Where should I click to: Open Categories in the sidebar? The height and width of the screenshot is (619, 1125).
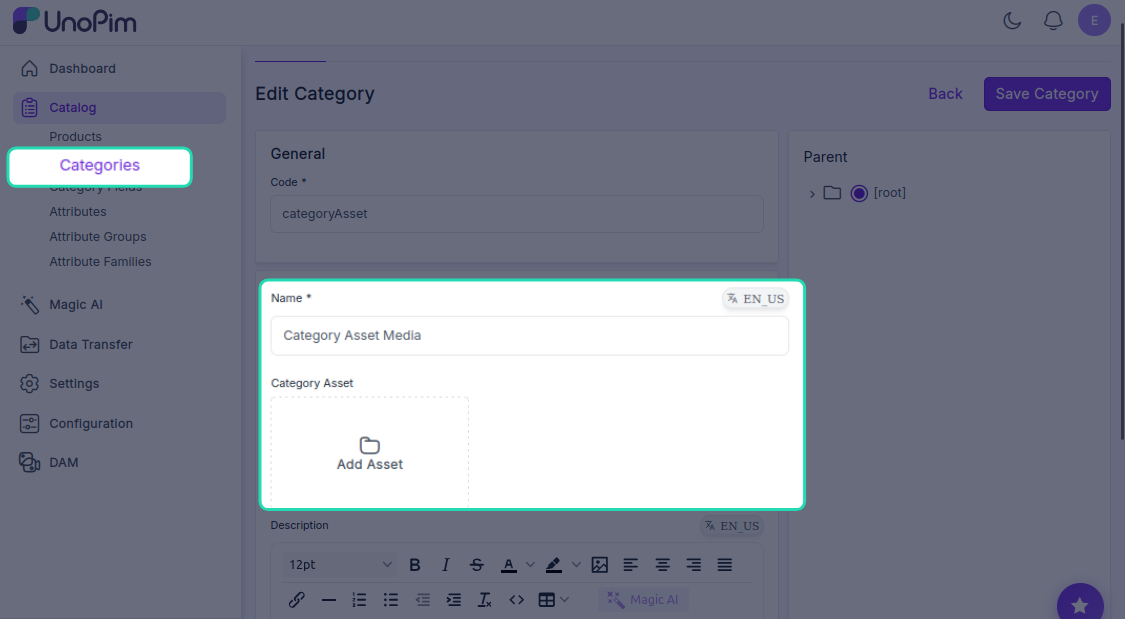[x=100, y=166]
